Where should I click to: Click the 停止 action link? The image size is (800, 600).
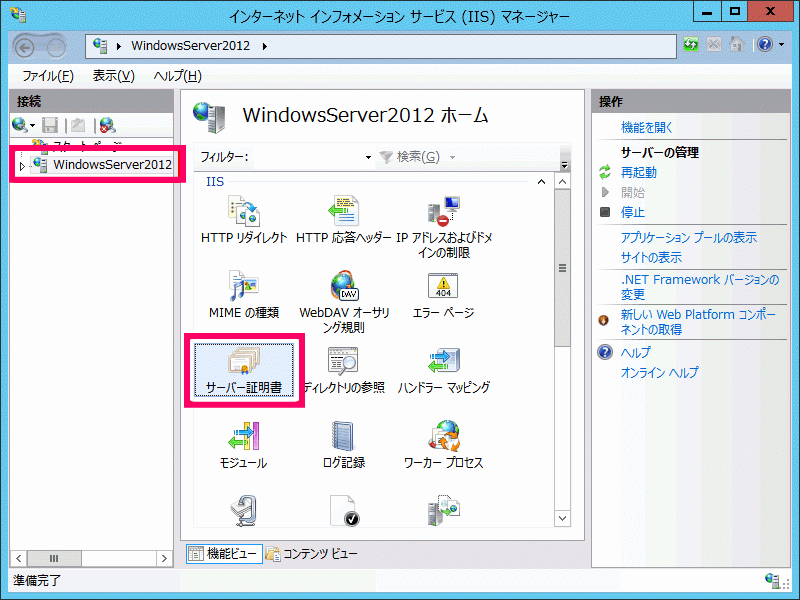(633, 212)
